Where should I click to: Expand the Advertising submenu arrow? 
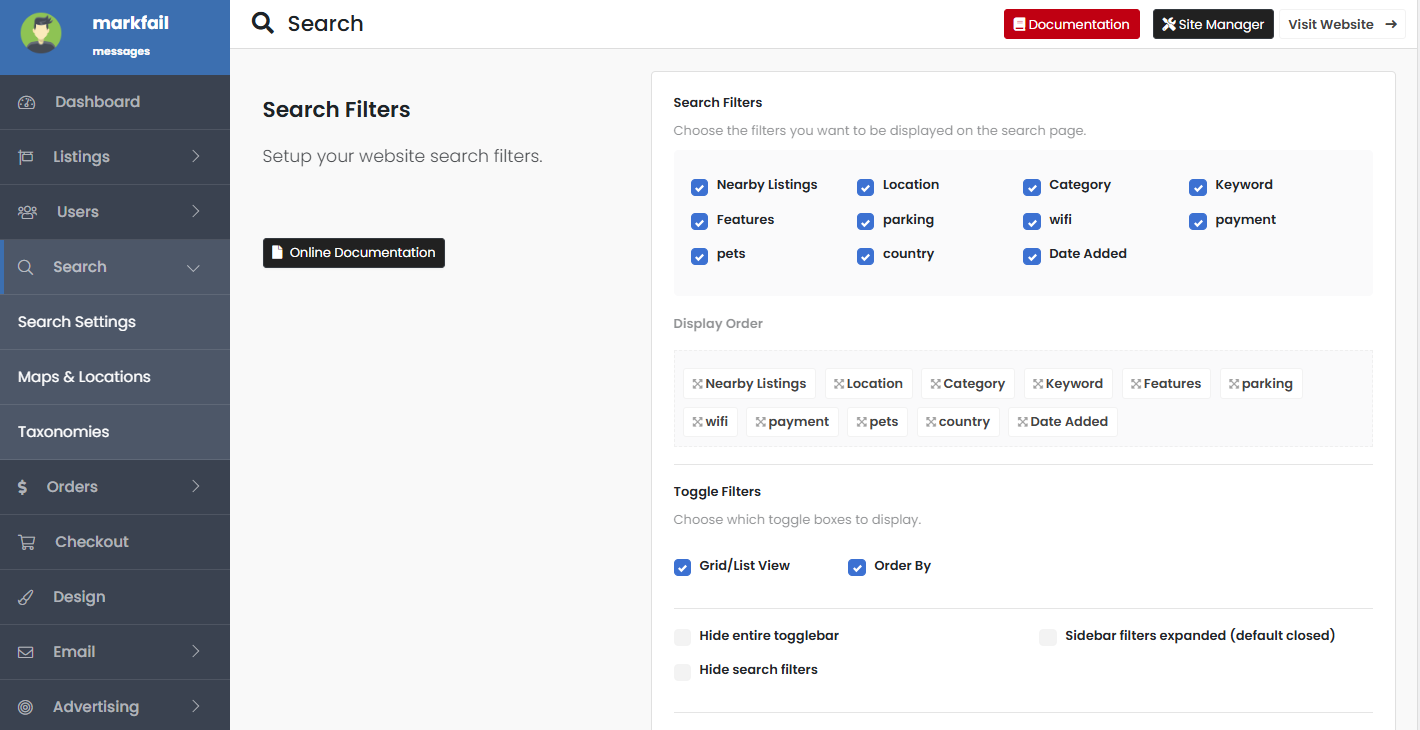pyautogui.click(x=195, y=707)
